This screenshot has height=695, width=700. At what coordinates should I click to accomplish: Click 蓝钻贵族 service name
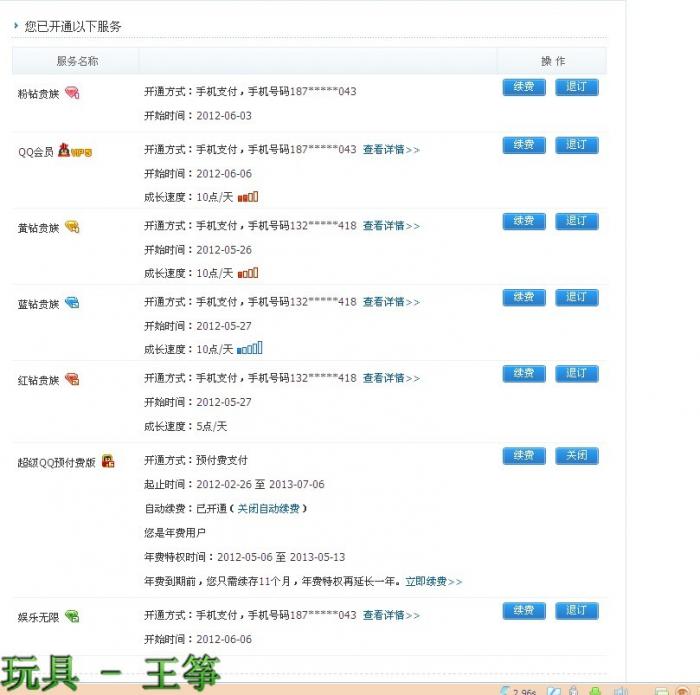(38, 304)
